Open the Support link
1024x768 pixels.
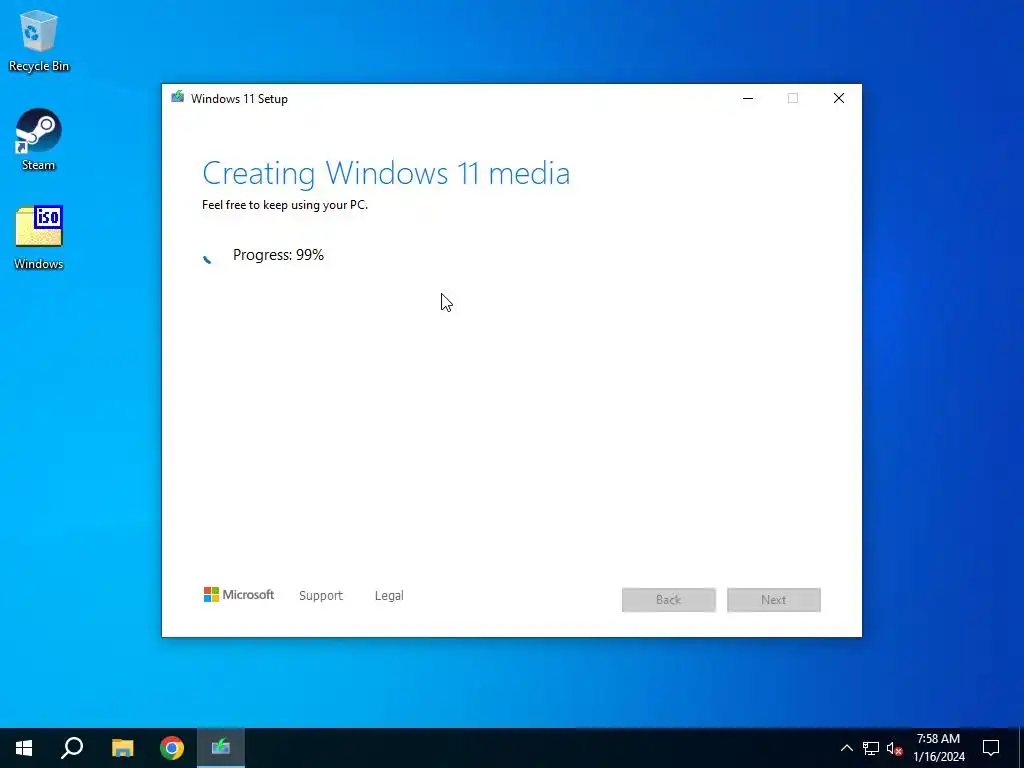click(x=321, y=596)
